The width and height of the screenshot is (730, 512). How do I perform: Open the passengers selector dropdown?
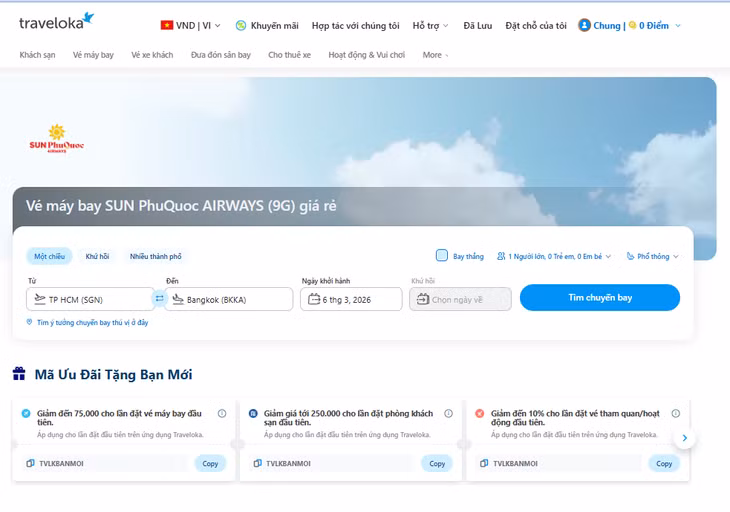(554, 256)
